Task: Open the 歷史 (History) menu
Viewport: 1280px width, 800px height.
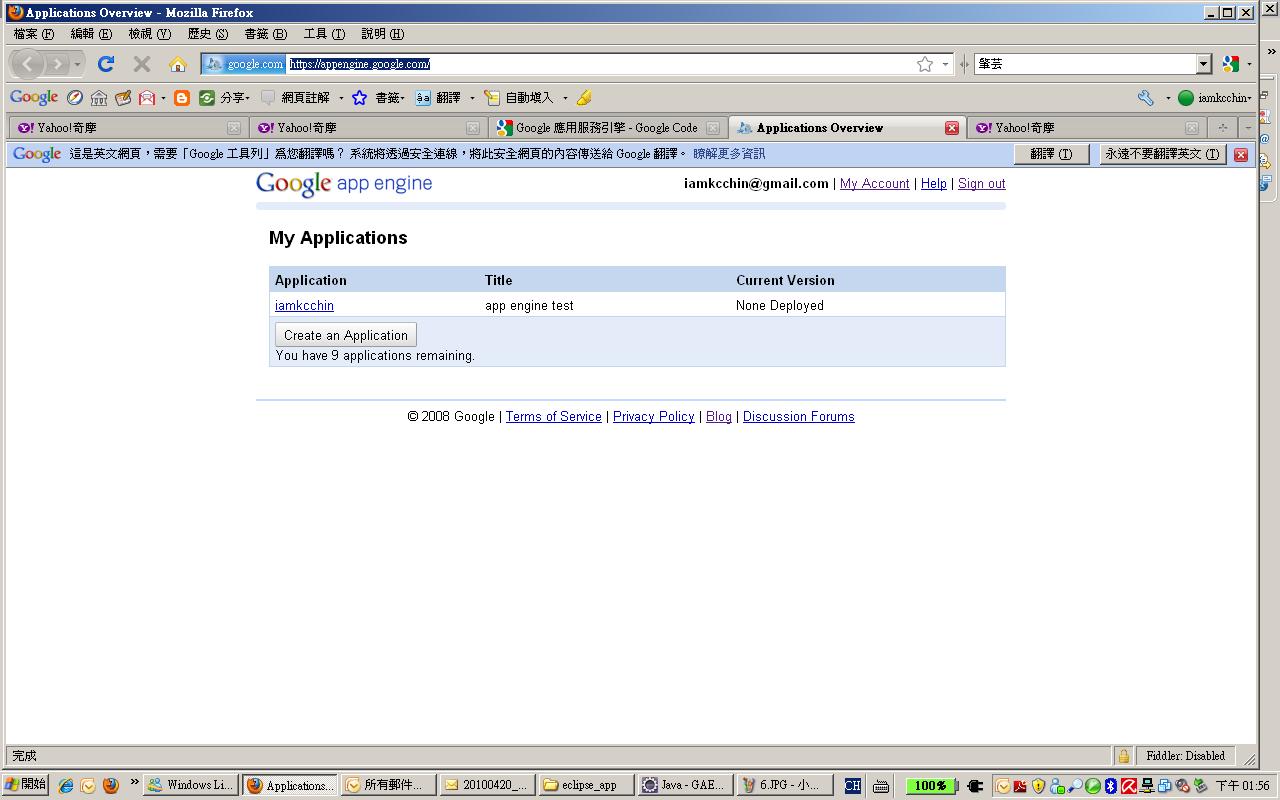Action: point(207,34)
